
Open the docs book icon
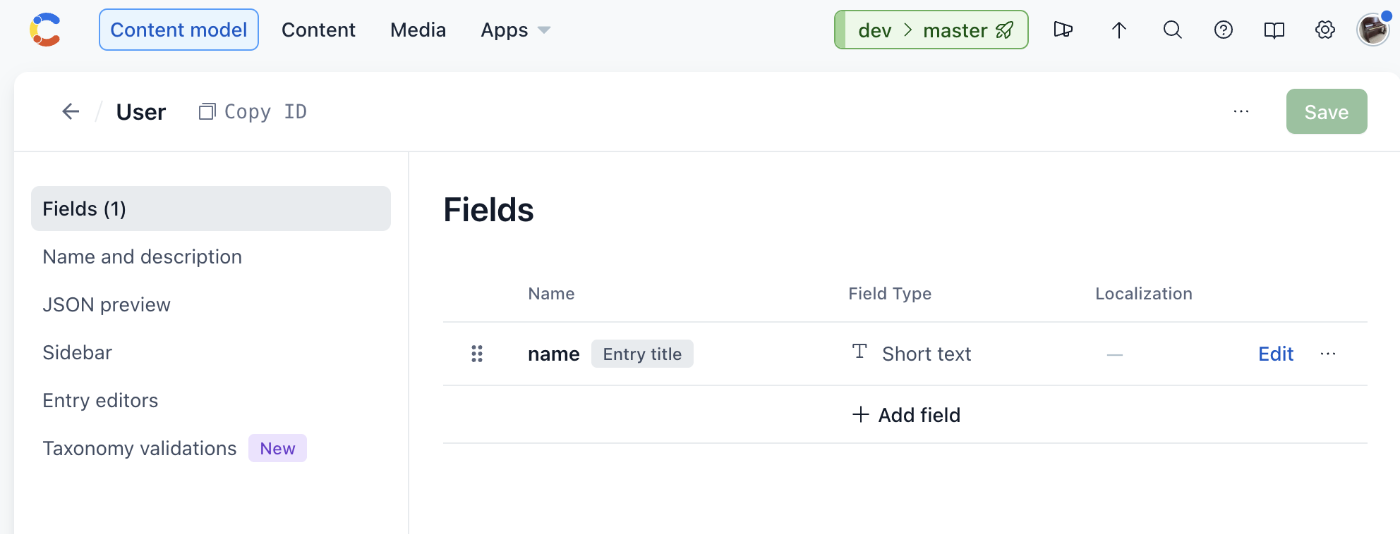1274,30
